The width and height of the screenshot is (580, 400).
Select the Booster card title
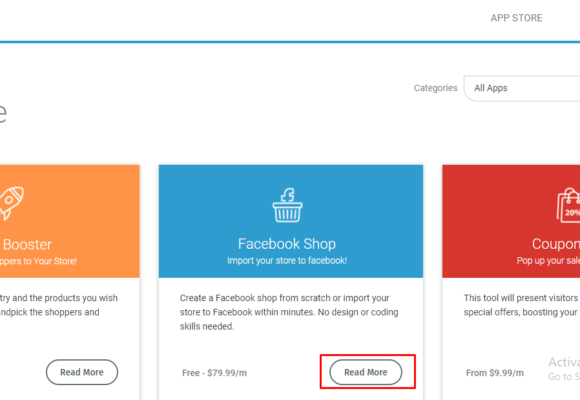point(27,245)
